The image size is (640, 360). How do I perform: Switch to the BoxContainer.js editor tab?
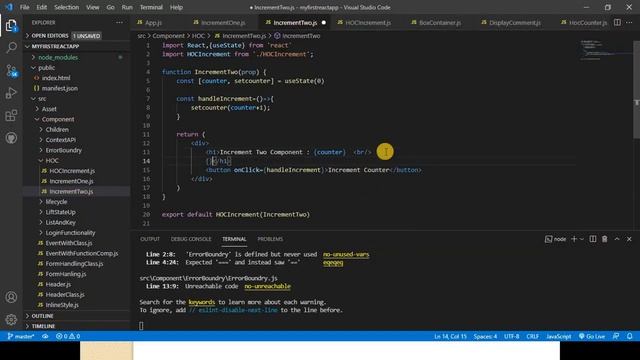click(x=440, y=22)
